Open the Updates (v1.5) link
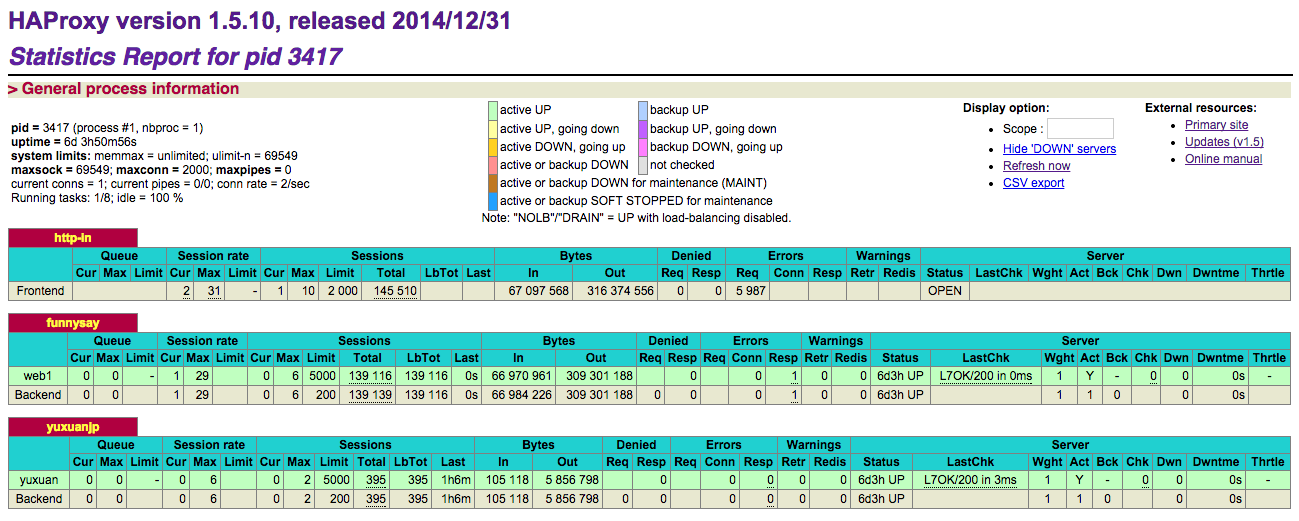Viewport: 1299px width, 521px height. pos(1224,142)
